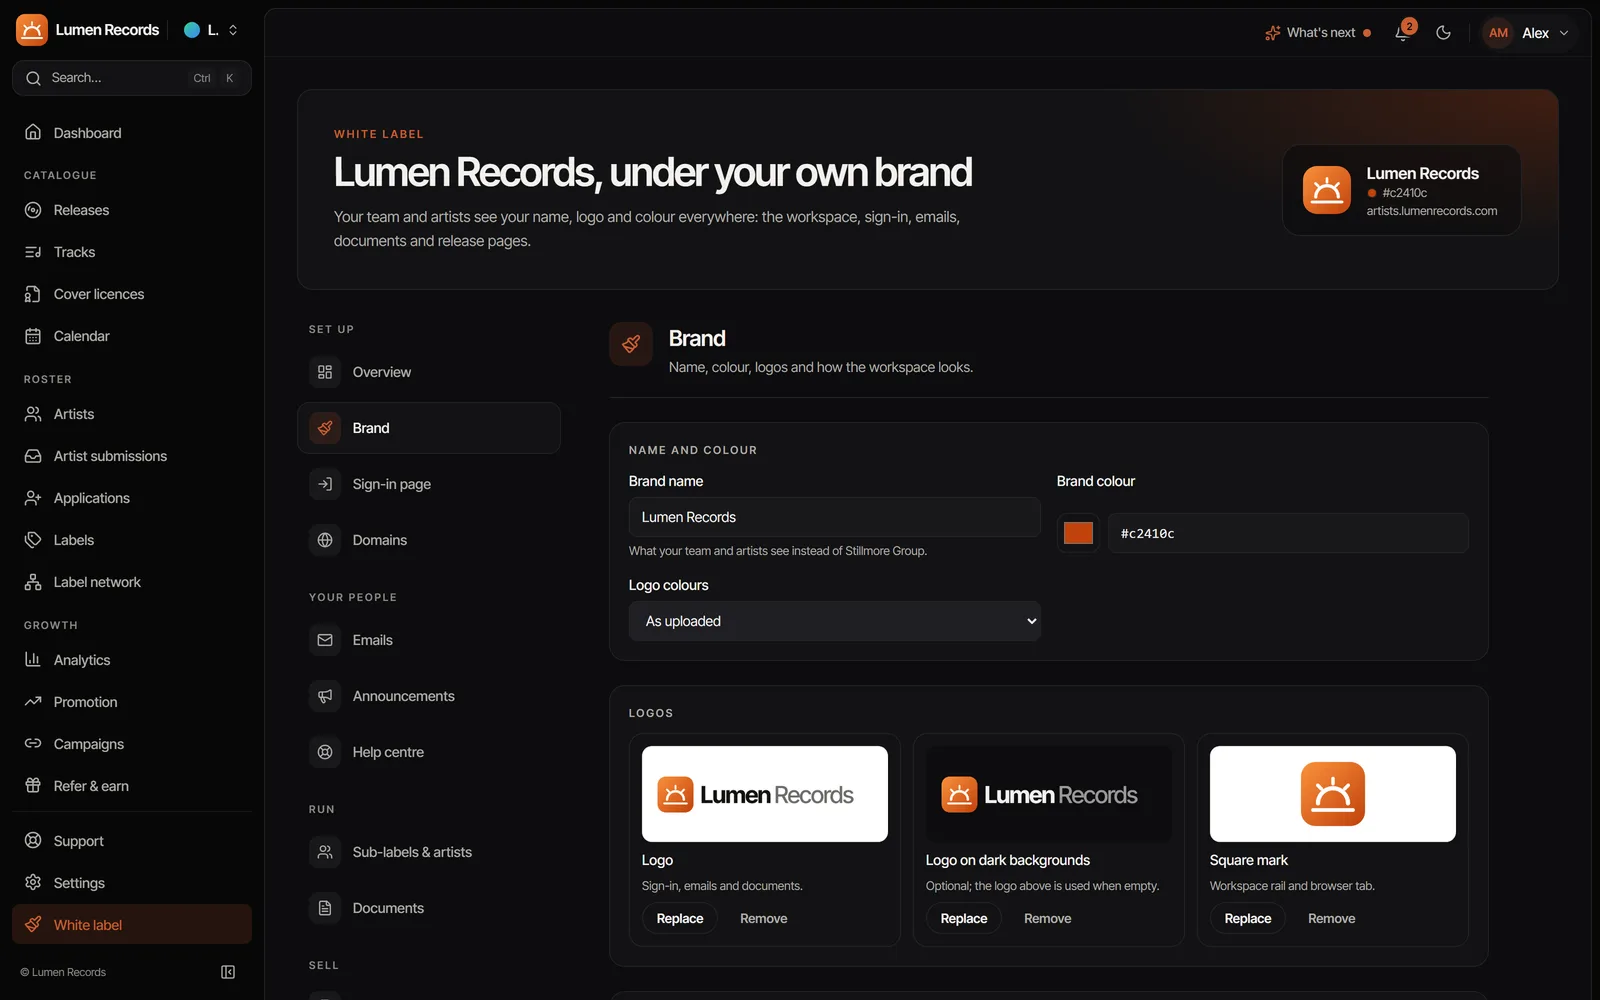The image size is (1600, 1000).
Task: Click the brand colour hex field
Action: [1288, 533]
